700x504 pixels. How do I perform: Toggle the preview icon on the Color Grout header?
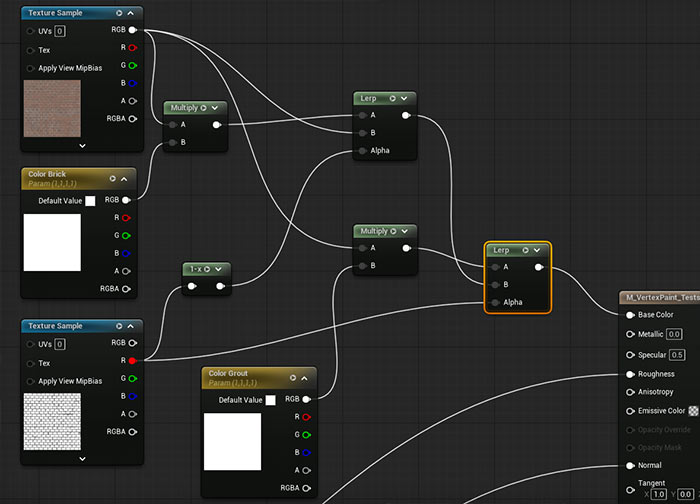coord(294,378)
